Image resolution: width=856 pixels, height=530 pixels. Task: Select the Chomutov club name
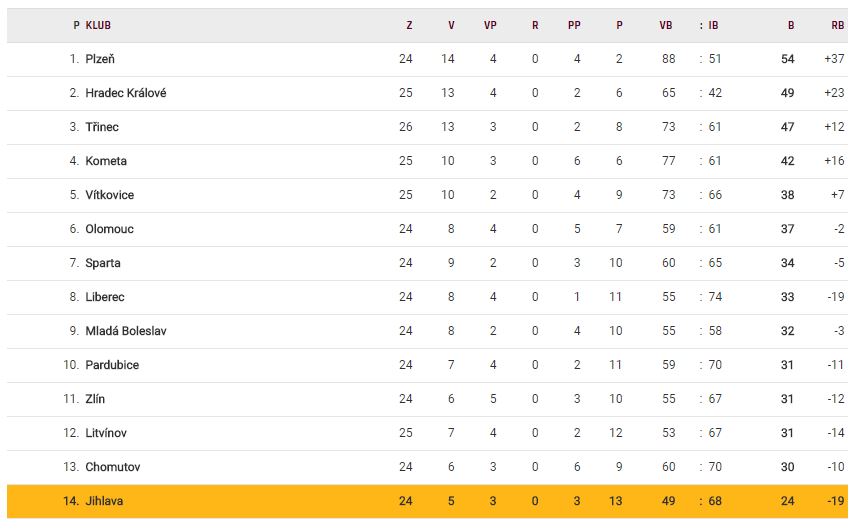click(x=113, y=467)
